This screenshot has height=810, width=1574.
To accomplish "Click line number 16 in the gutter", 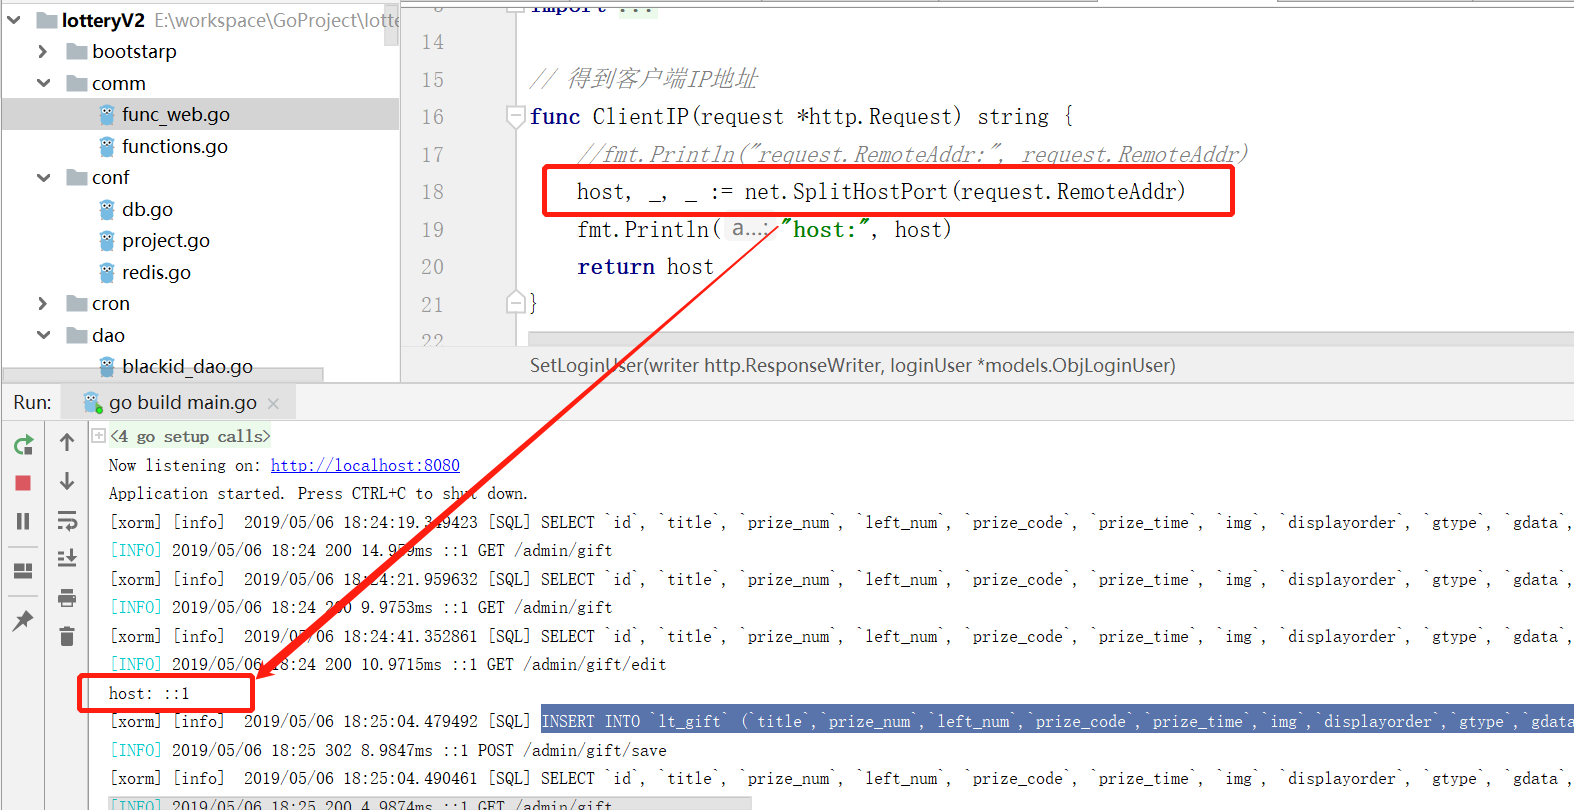I will [432, 117].
